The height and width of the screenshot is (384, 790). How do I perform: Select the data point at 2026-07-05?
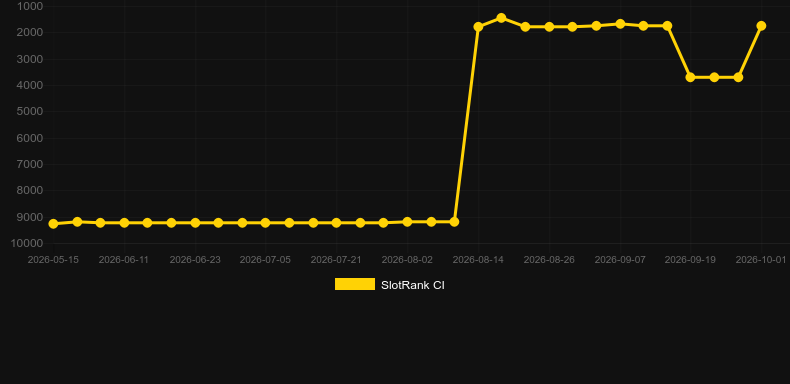click(x=266, y=223)
